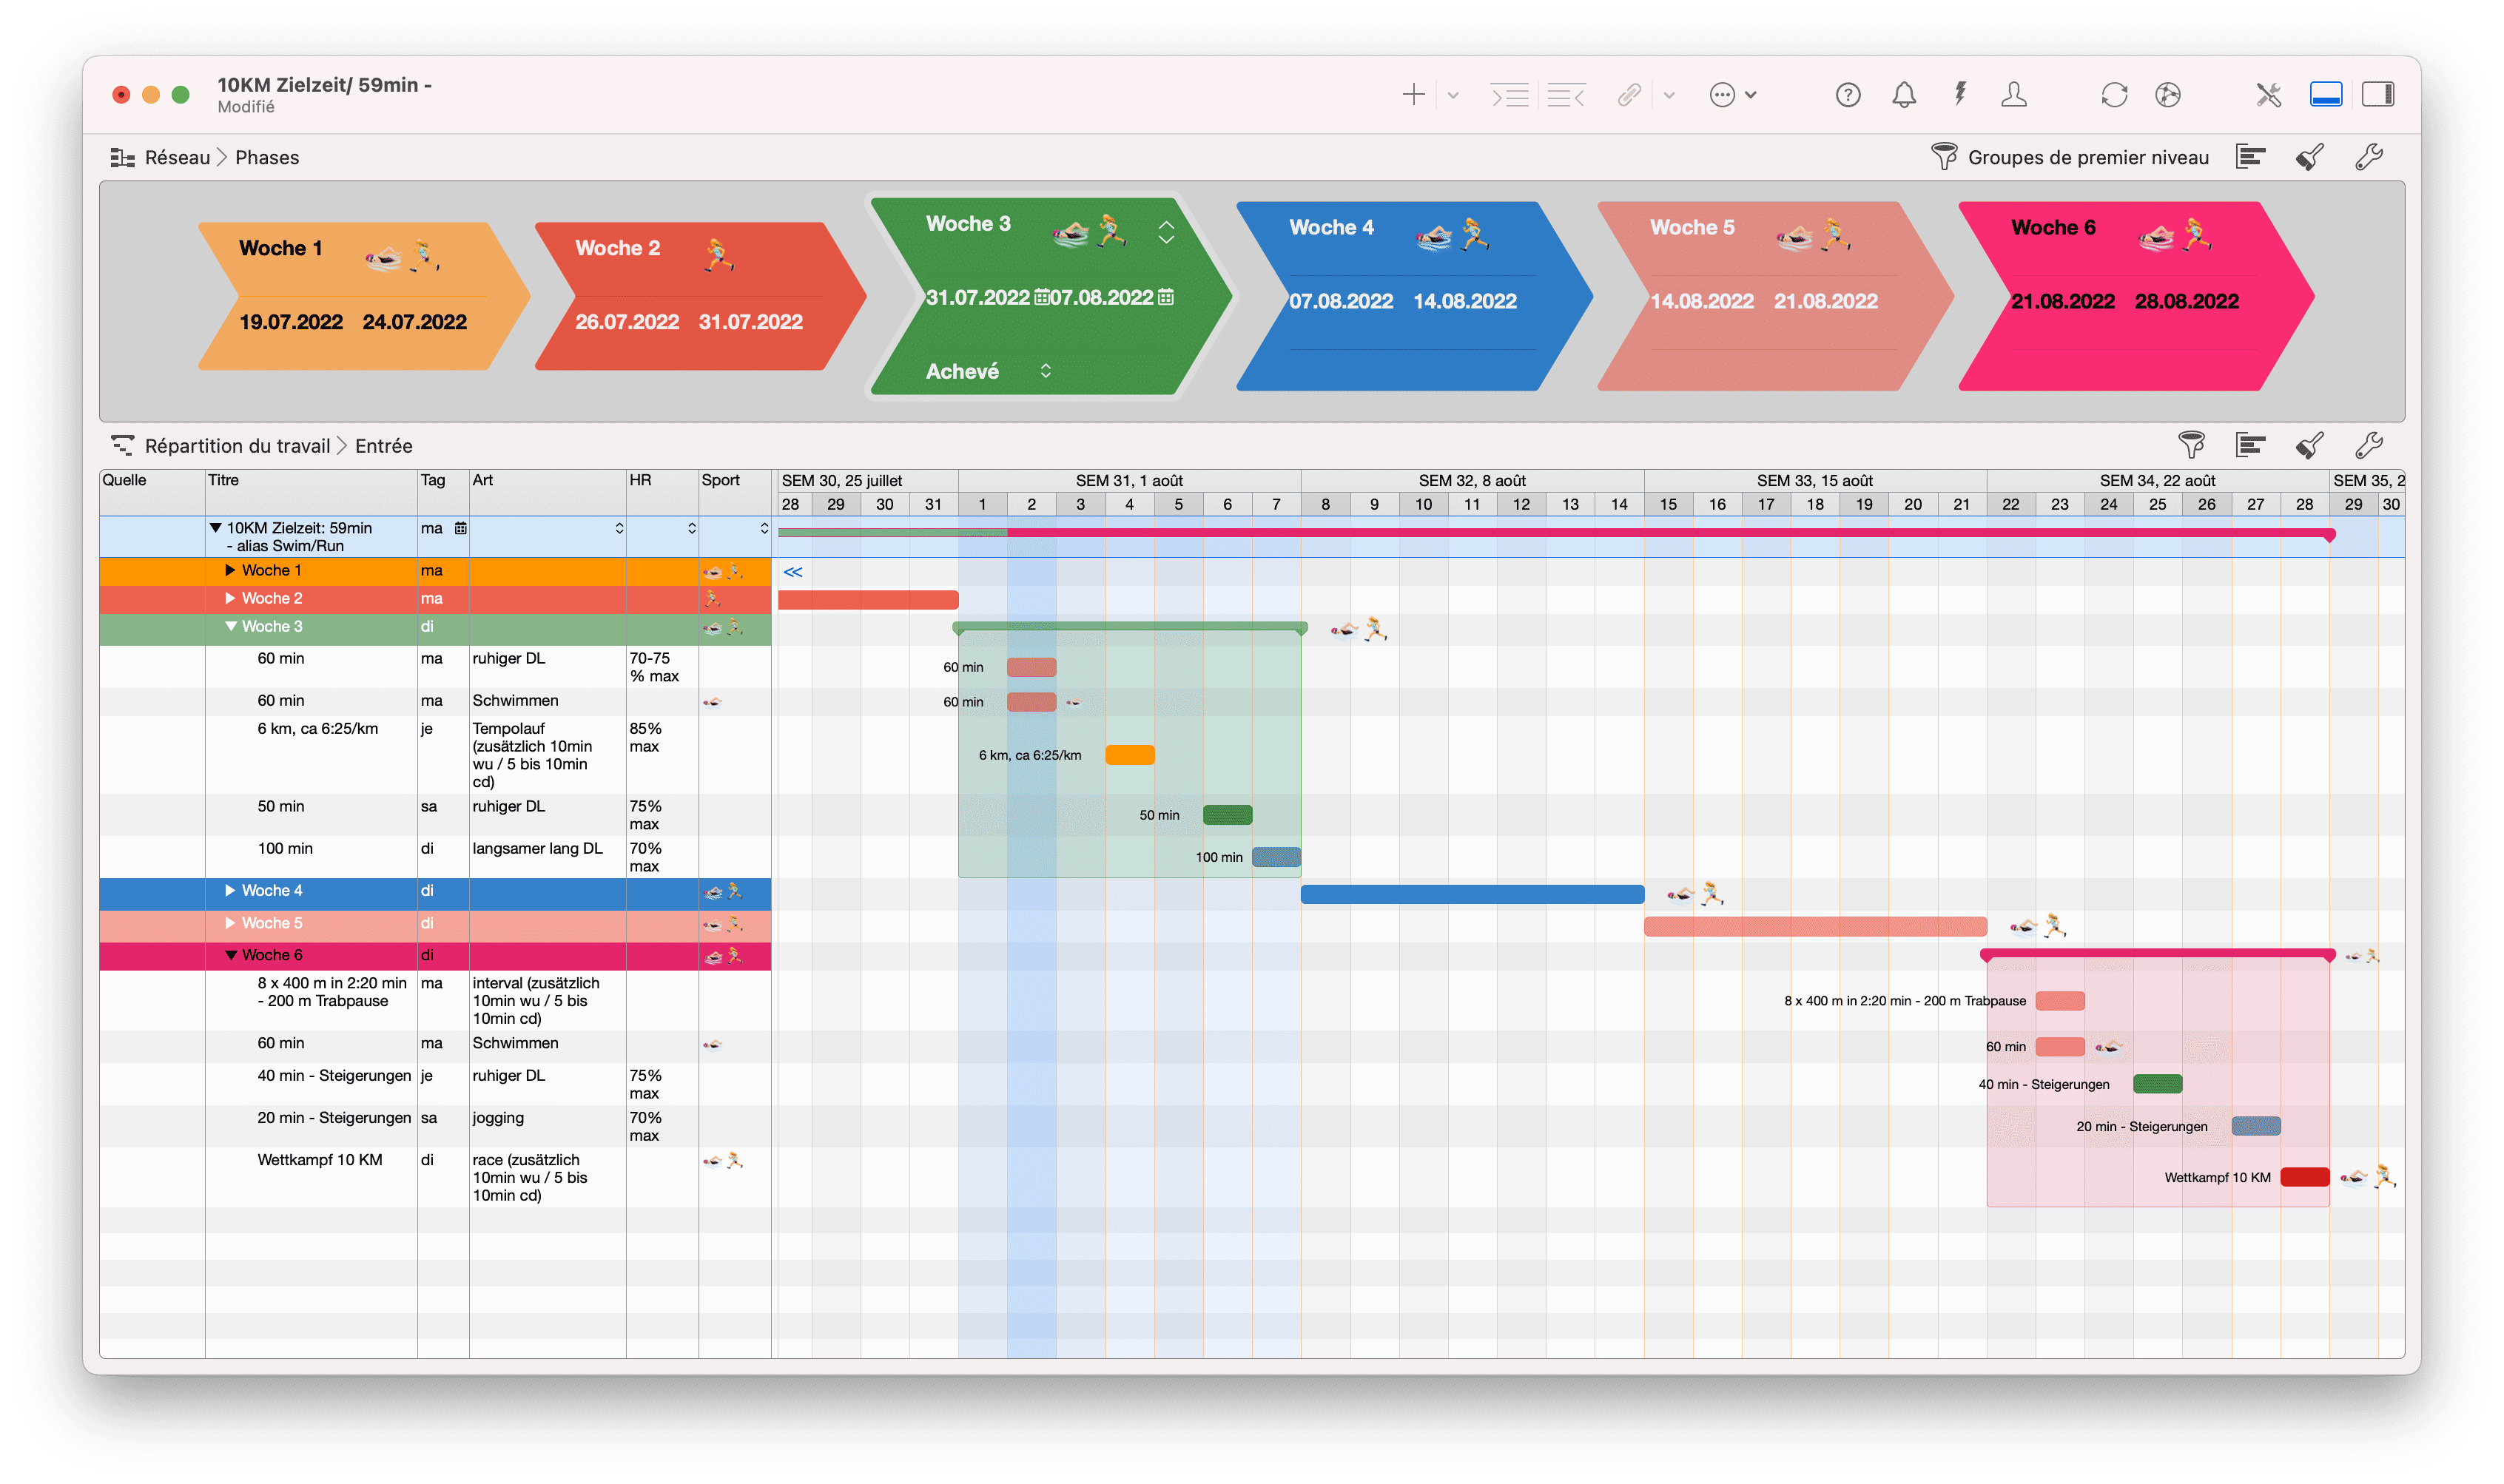Click the paperclip attachment icon in the toolbar
Viewport: 2504px width, 1484px height.
[1627, 94]
